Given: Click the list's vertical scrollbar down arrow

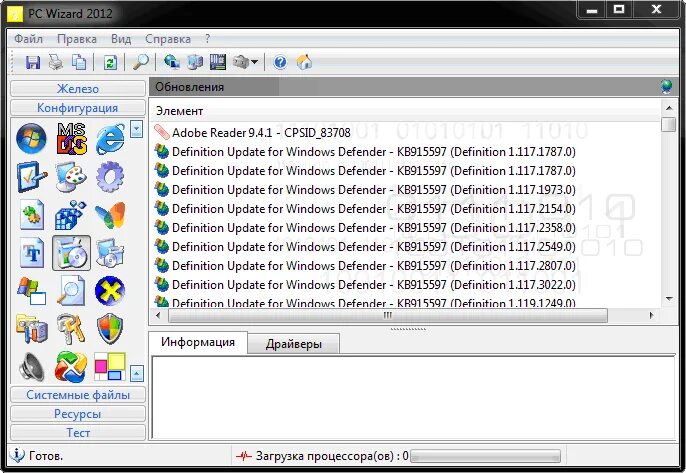Looking at the screenshot, I should click(669, 299).
